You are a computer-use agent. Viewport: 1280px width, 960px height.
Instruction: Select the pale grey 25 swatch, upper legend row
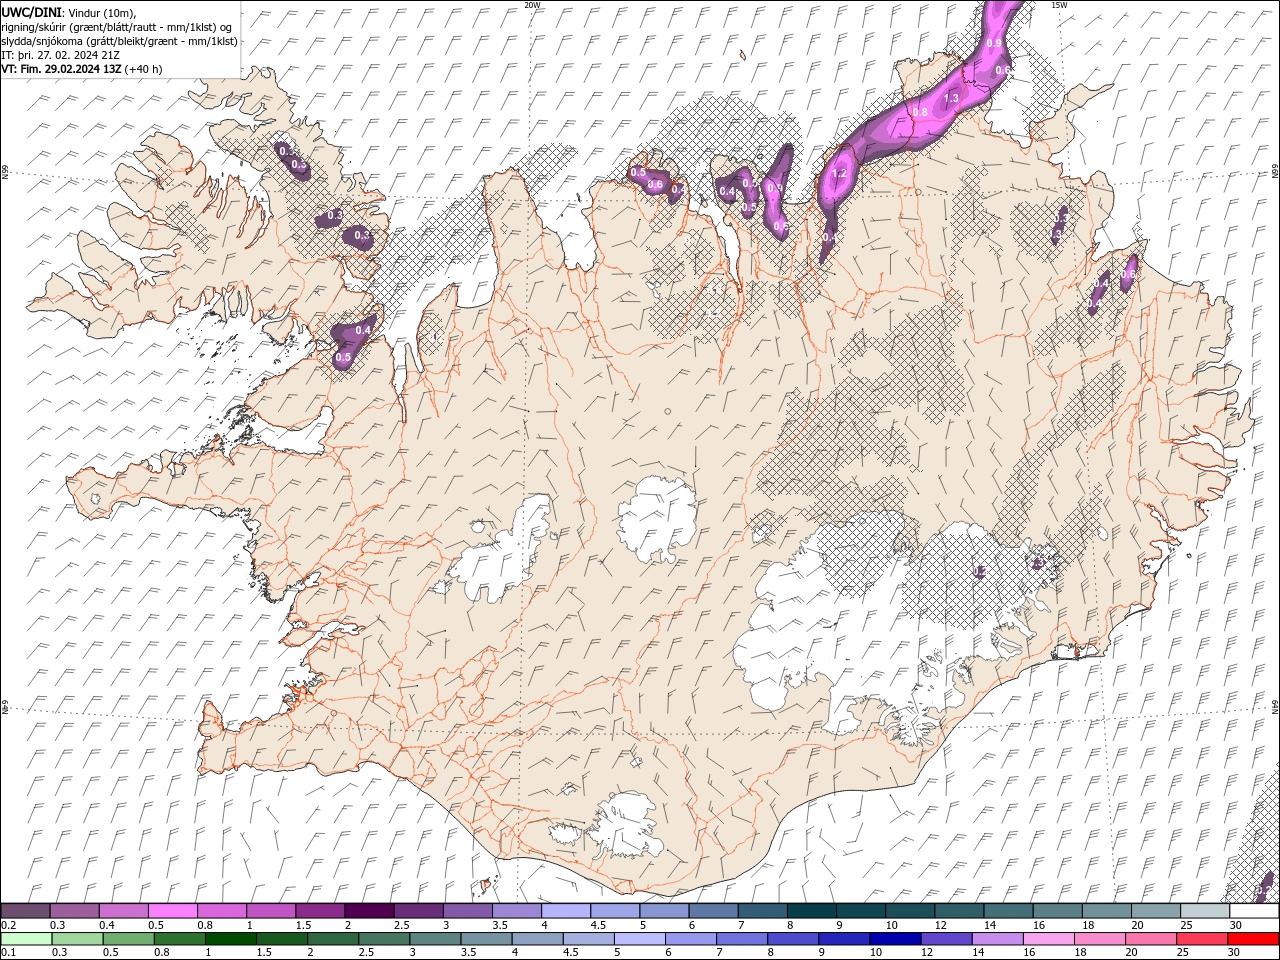(1205, 911)
